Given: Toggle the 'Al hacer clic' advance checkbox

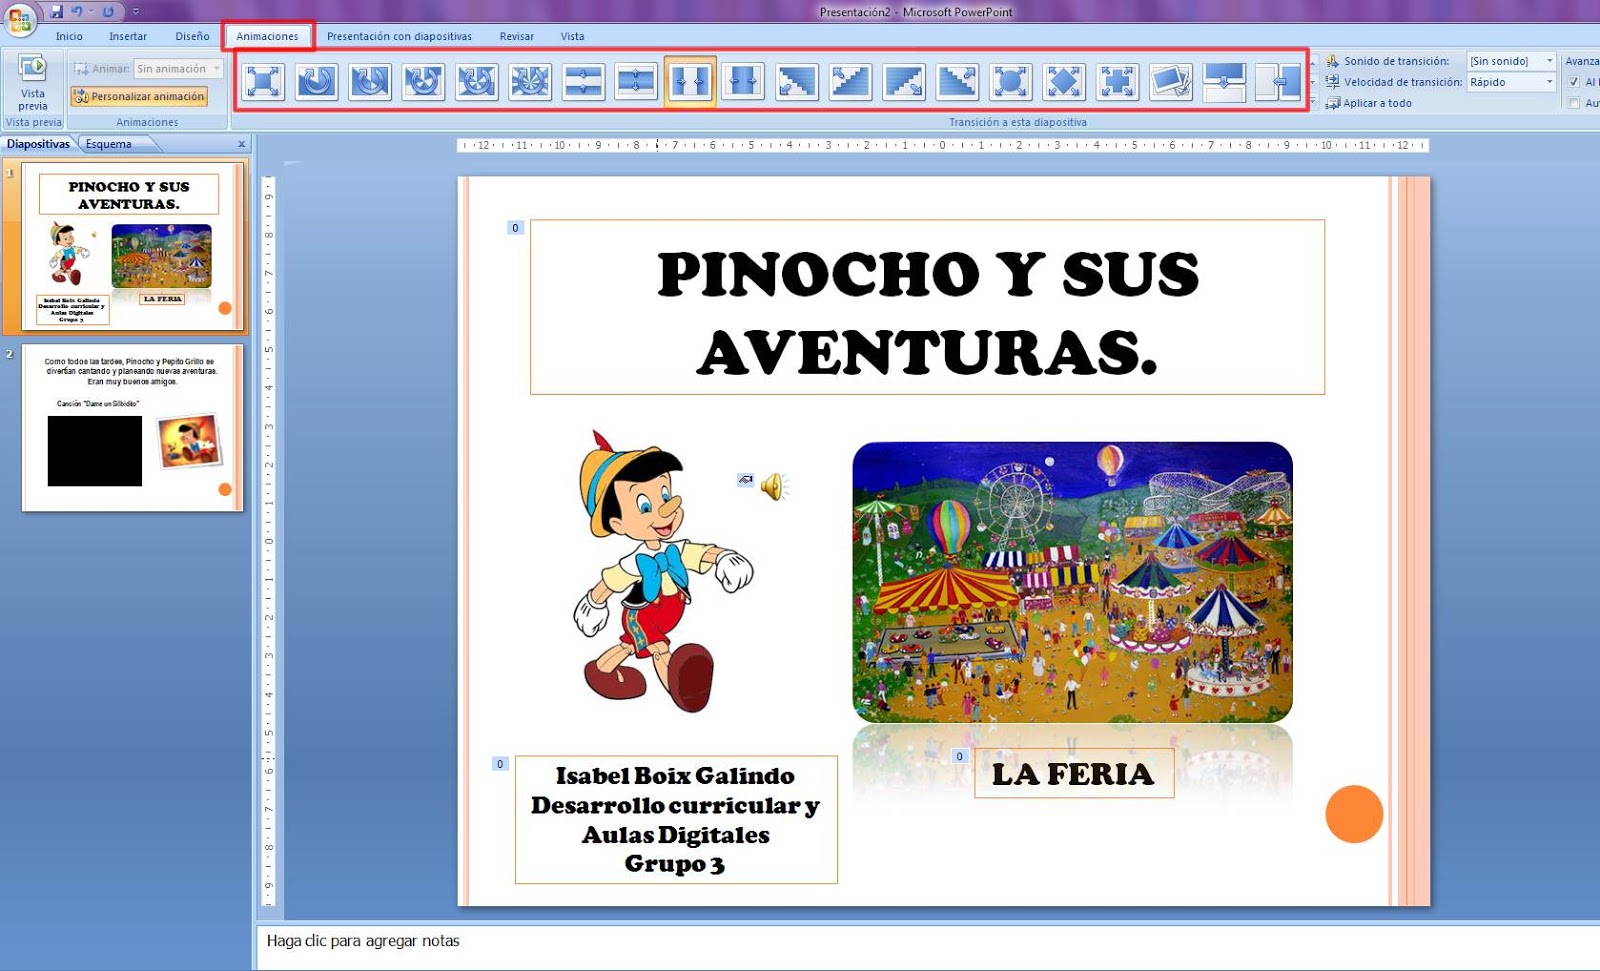Looking at the screenshot, I should pos(1574,82).
